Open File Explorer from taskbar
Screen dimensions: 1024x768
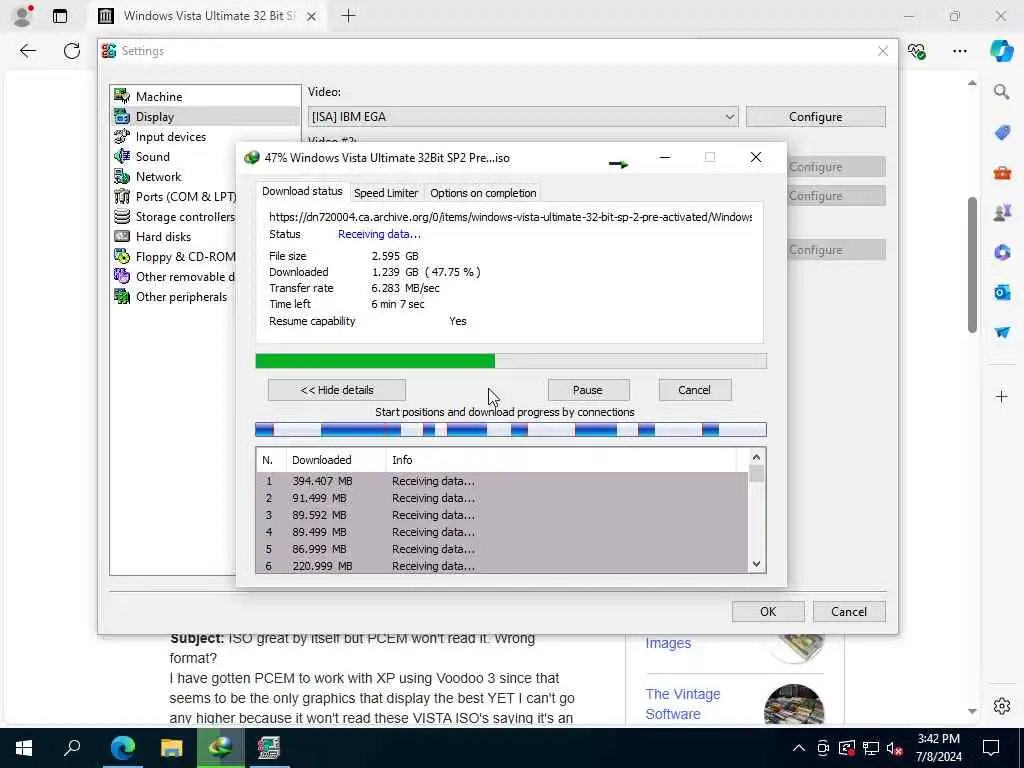tap(172, 748)
